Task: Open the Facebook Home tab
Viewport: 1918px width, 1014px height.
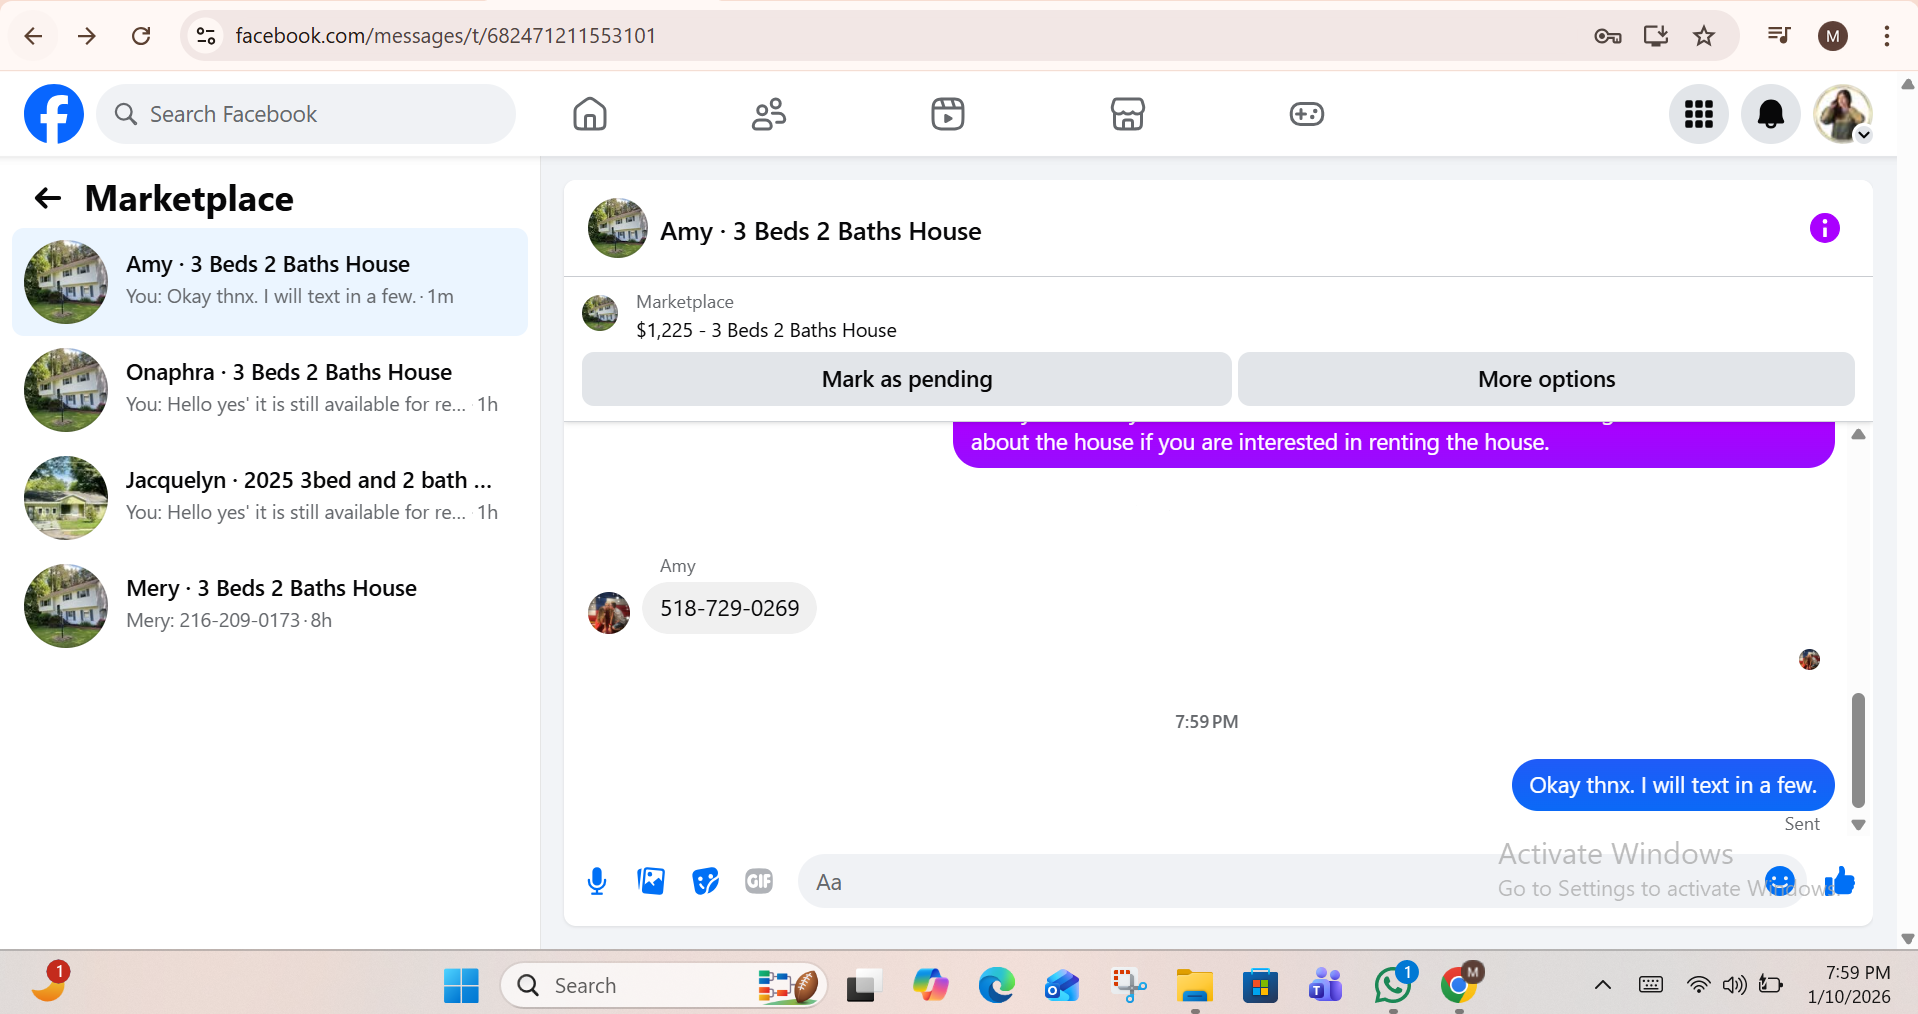Action: click(x=590, y=114)
